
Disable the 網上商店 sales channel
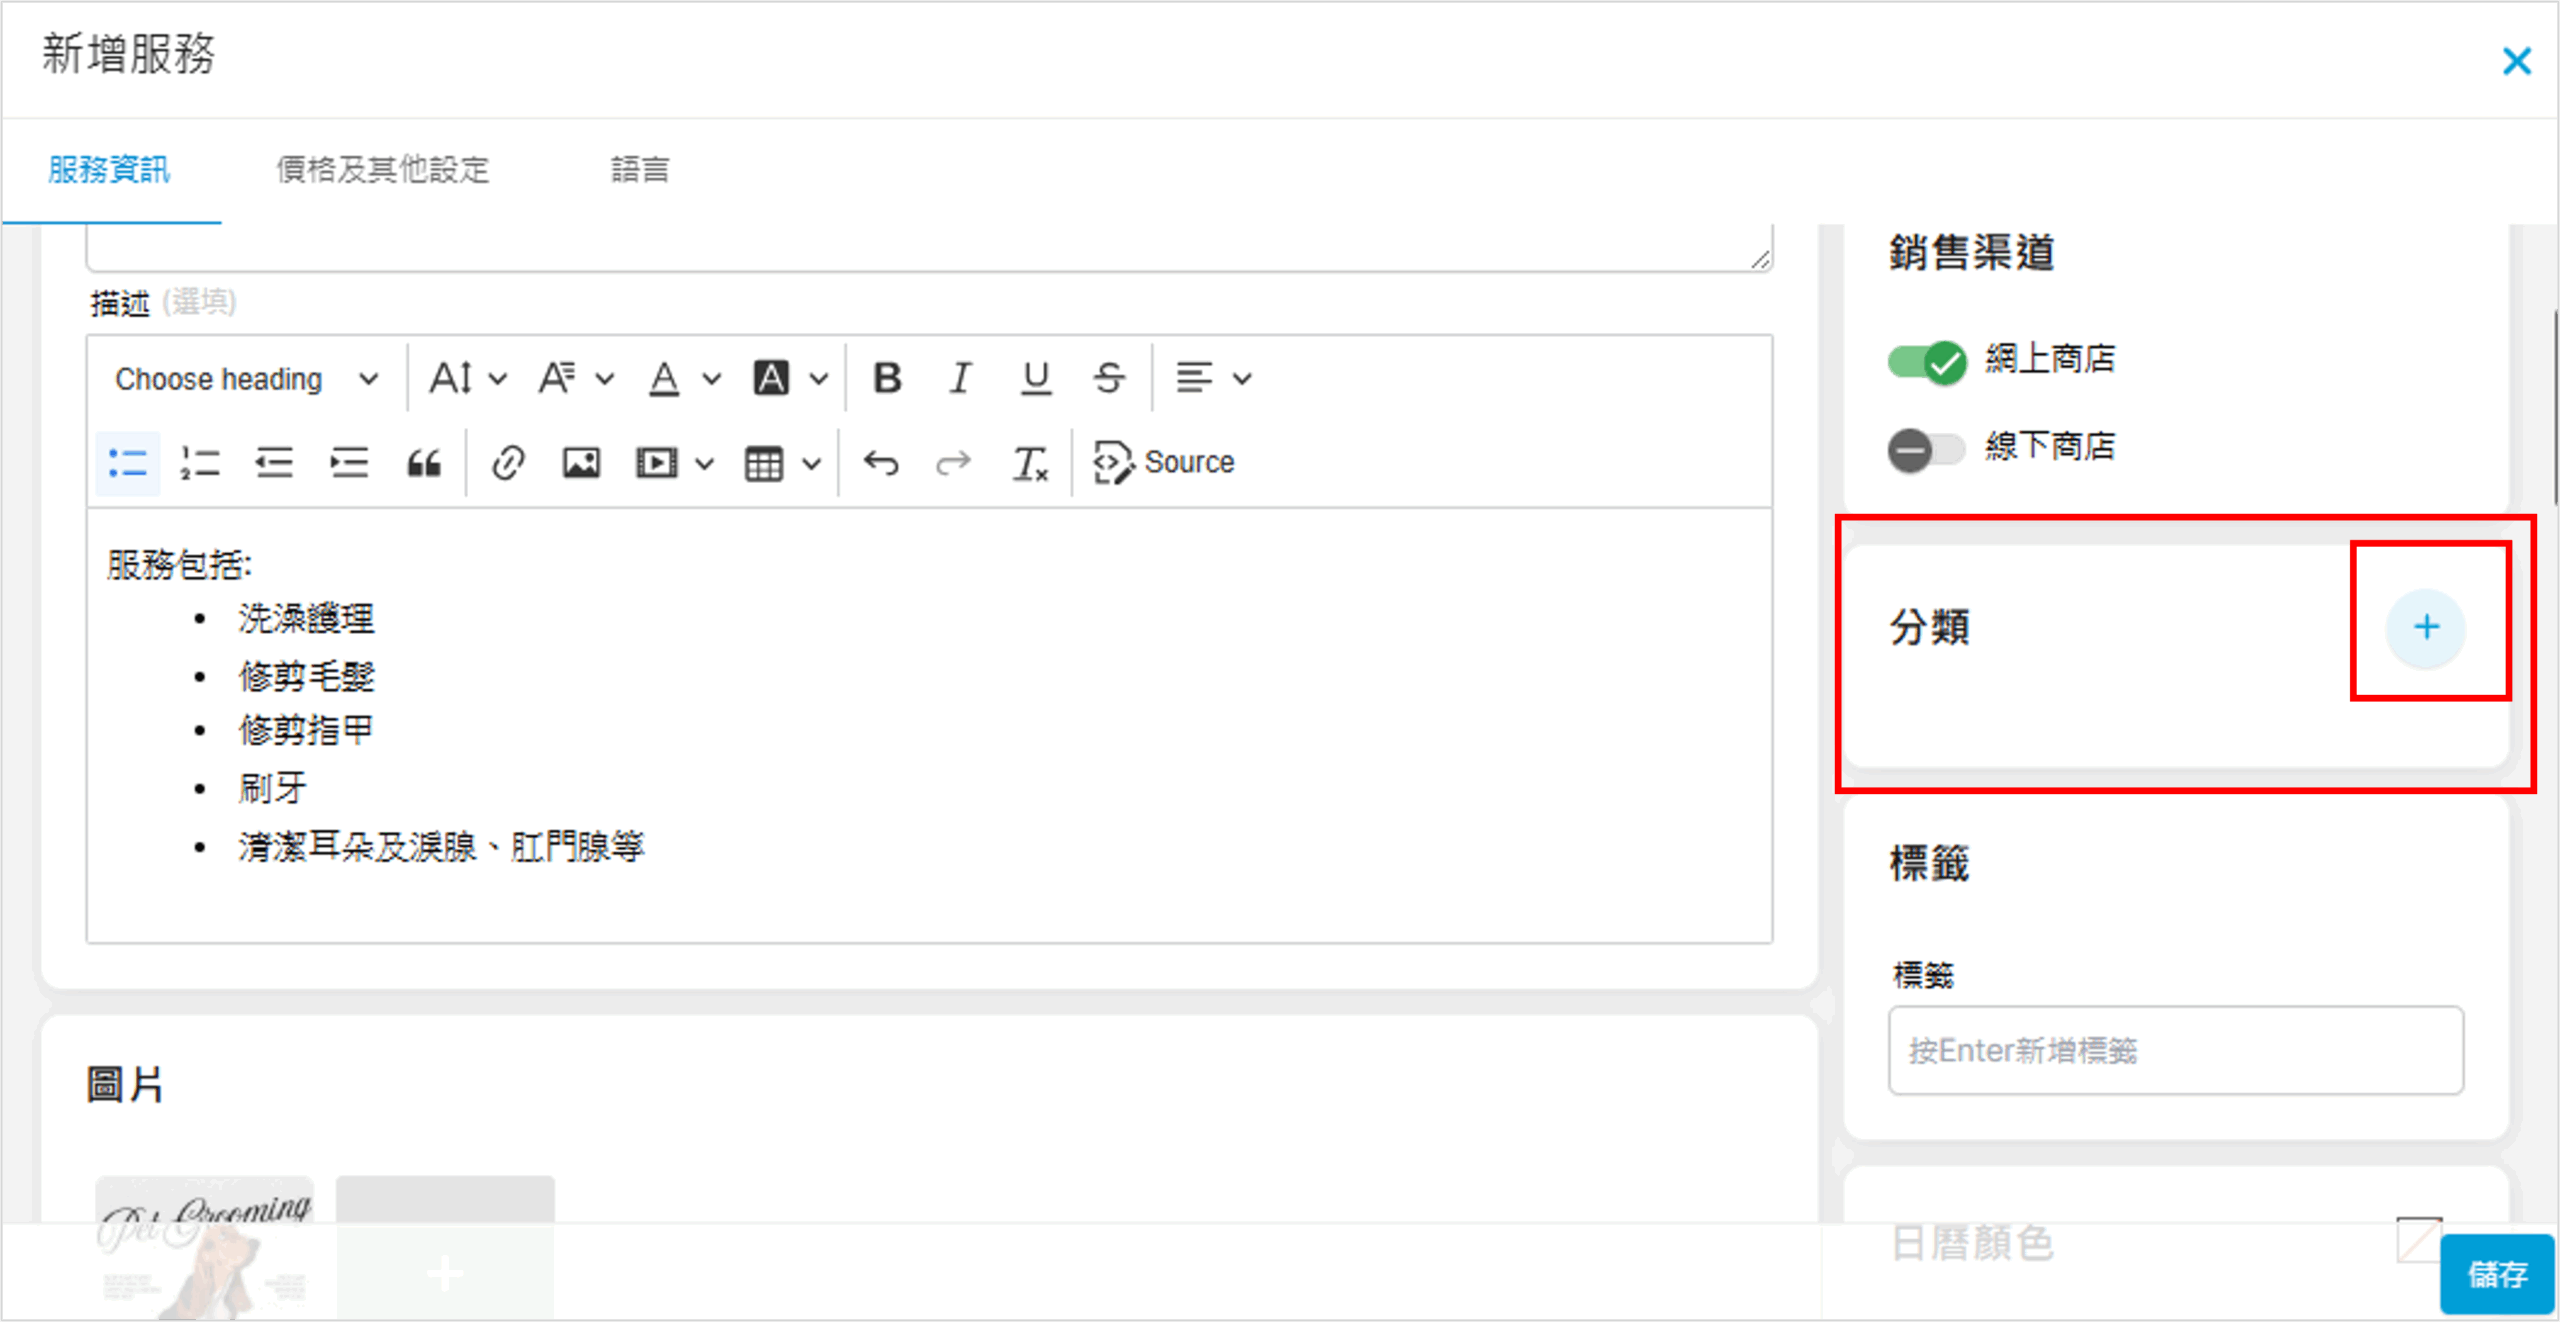point(1926,361)
